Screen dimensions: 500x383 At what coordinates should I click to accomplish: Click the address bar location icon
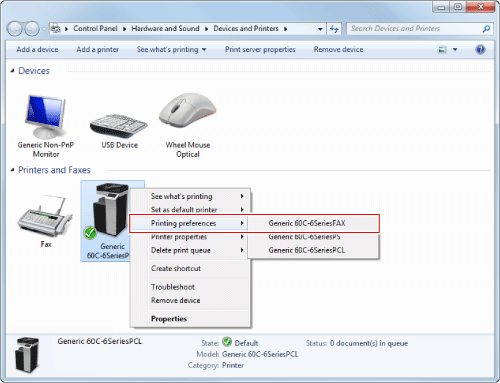pyautogui.click(x=56, y=29)
